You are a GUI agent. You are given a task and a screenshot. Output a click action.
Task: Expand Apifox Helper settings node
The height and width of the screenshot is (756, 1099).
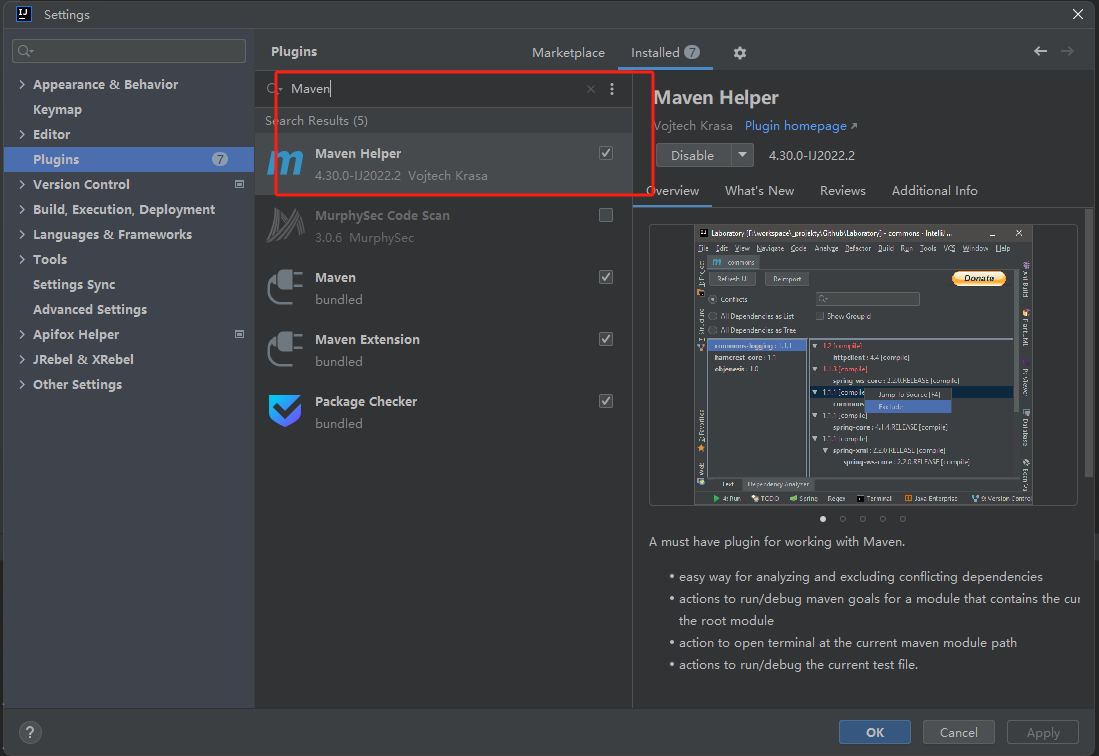coord(22,334)
